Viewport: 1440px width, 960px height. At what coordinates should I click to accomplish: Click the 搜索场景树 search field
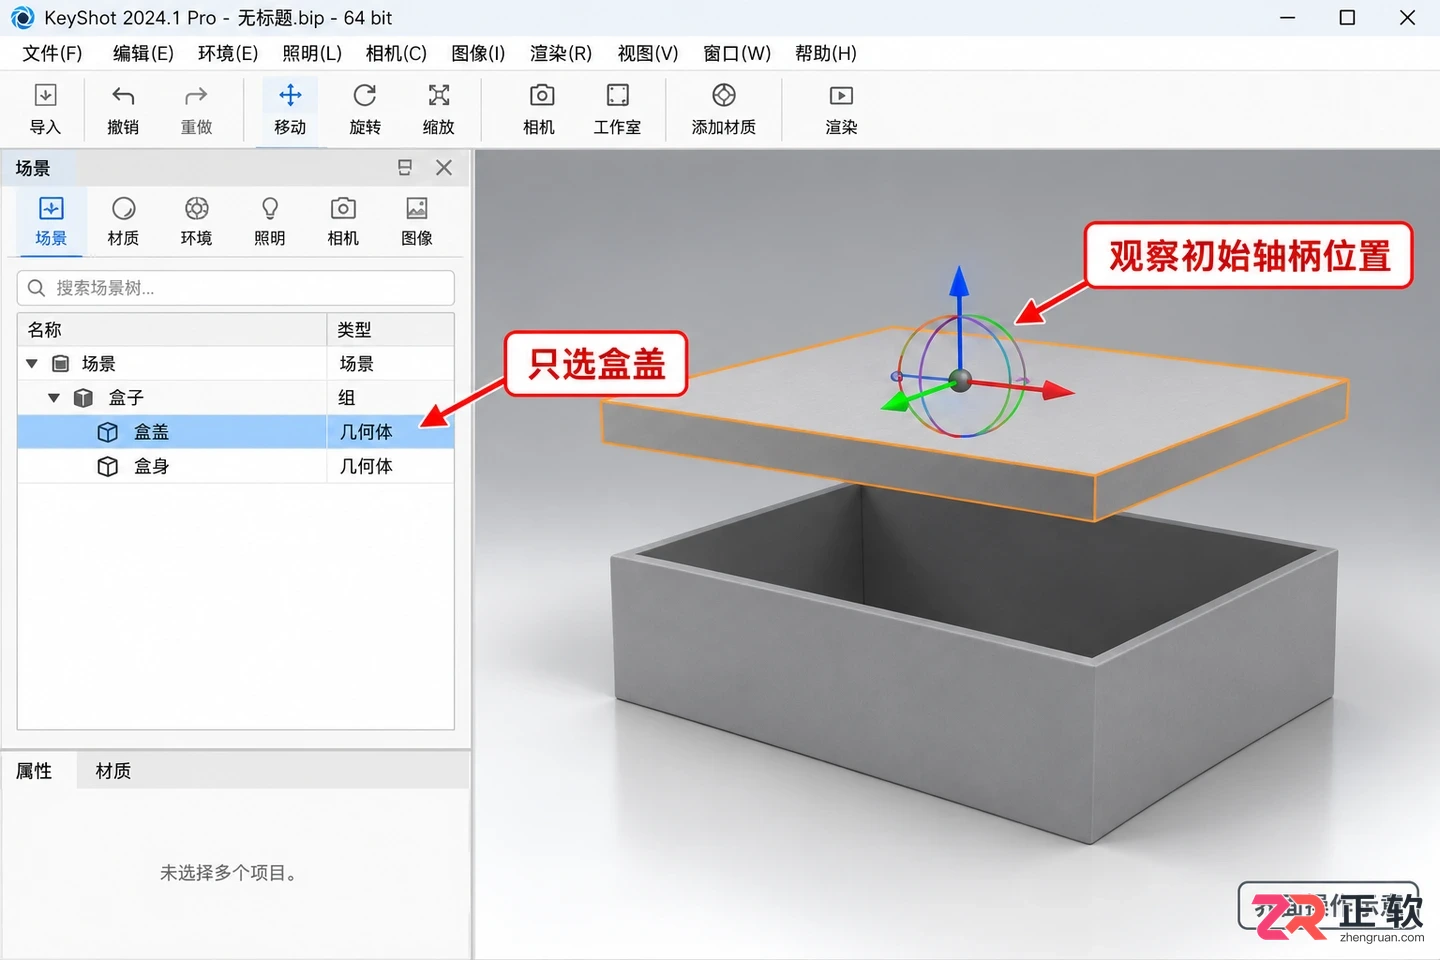point(236,288)
